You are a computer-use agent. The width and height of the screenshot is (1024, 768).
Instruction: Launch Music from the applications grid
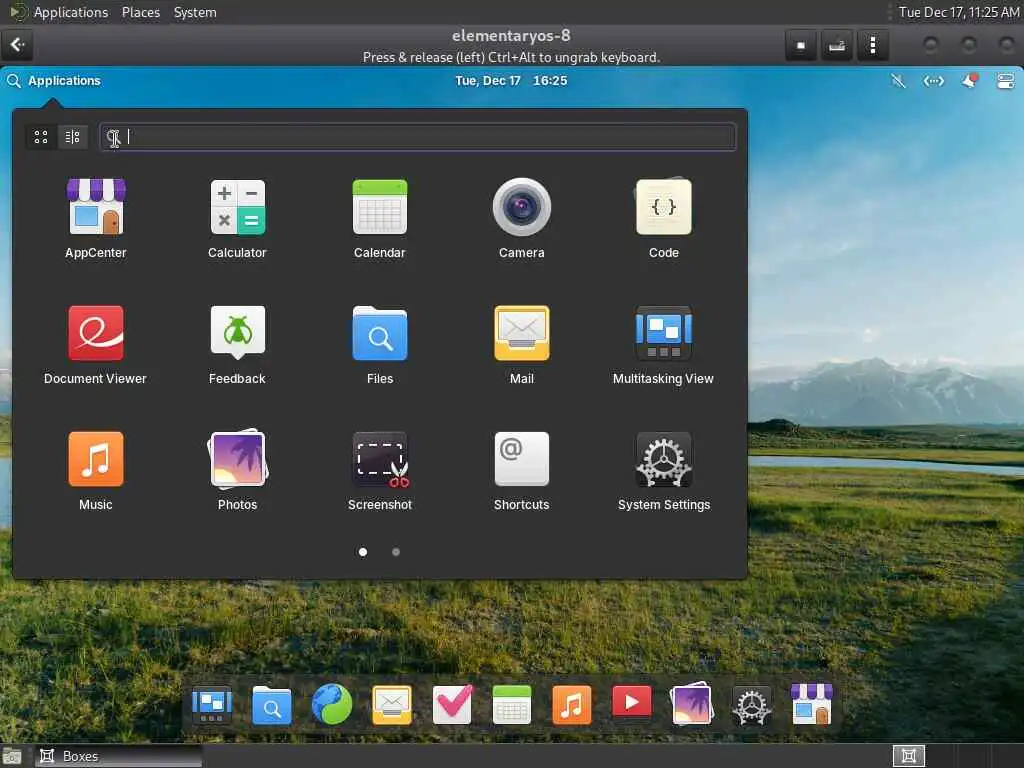(x=96, y=471)
